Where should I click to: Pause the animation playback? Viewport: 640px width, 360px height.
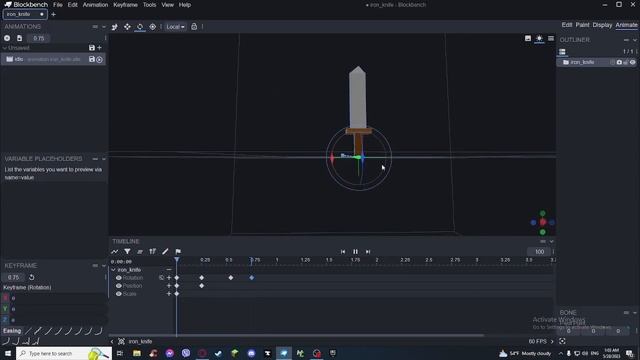pos(356,252)
